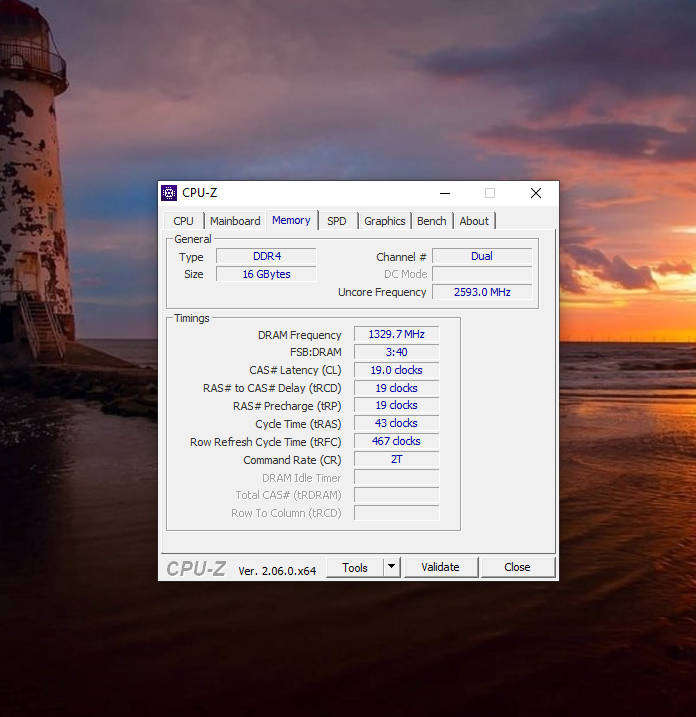Click the RAS# to CAS# Delay label
This screenshot has width=696, height=717.
pos(272,388)
